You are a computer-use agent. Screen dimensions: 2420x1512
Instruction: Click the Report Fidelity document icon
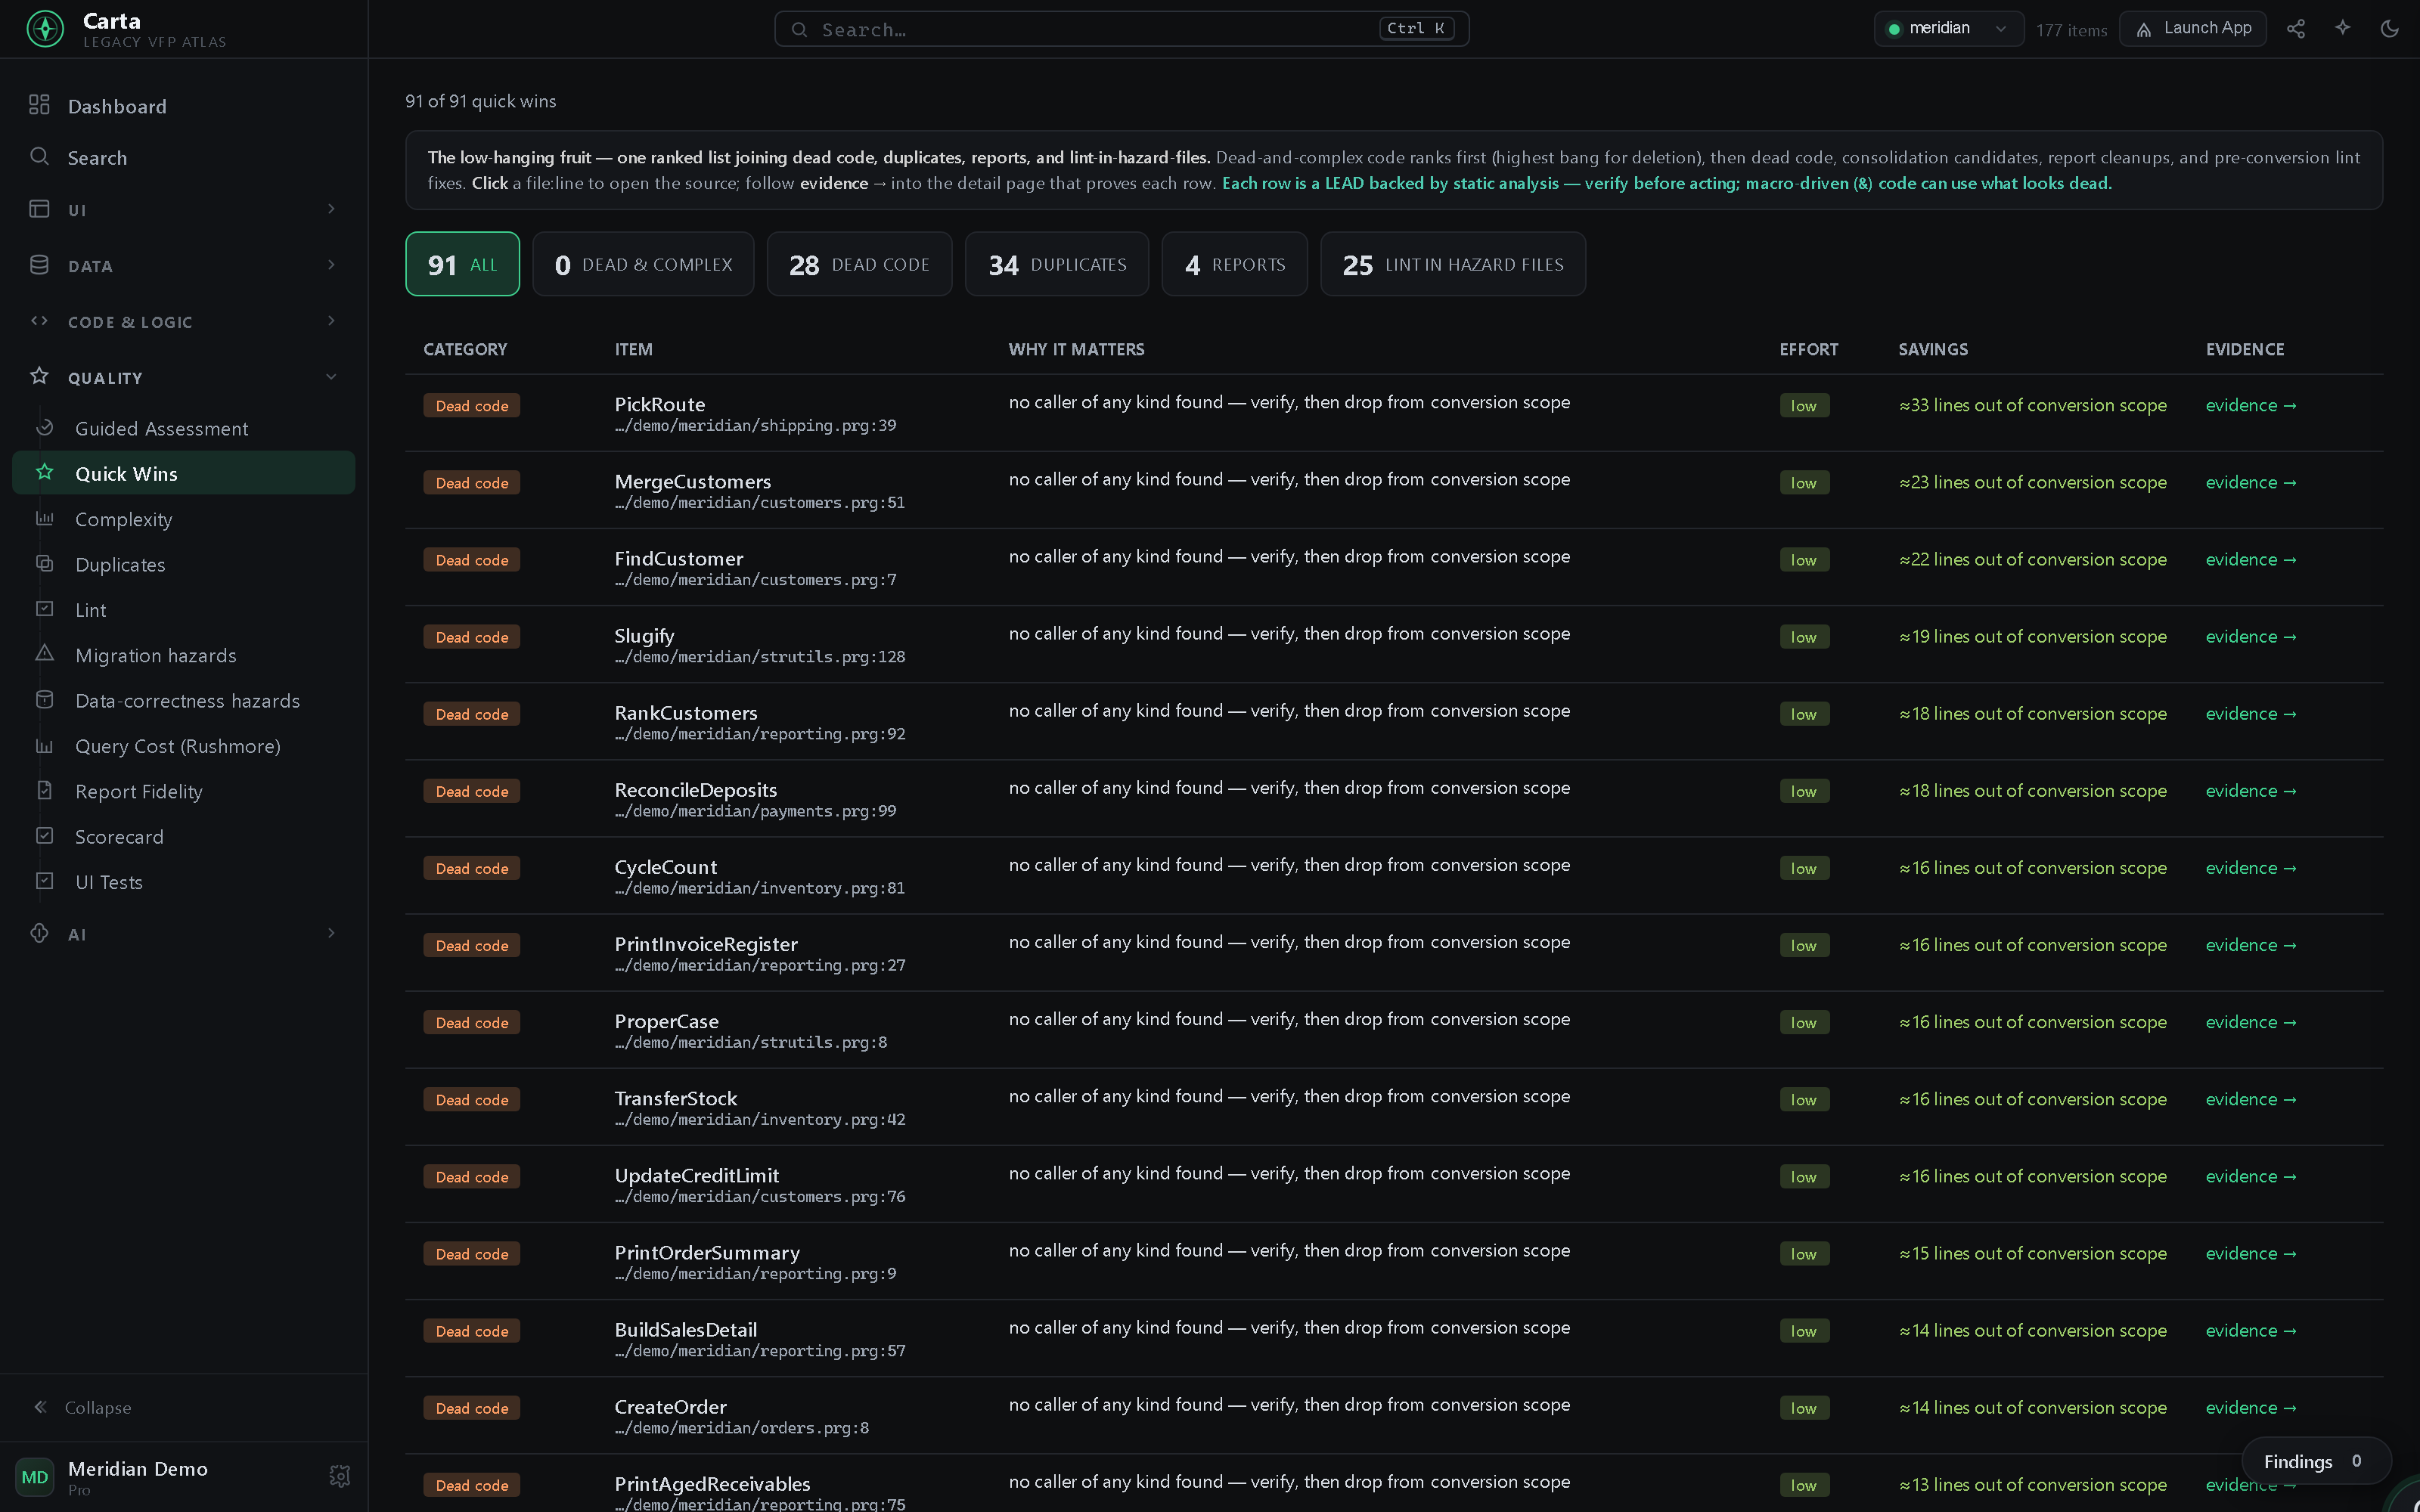(x=45, y=790)
